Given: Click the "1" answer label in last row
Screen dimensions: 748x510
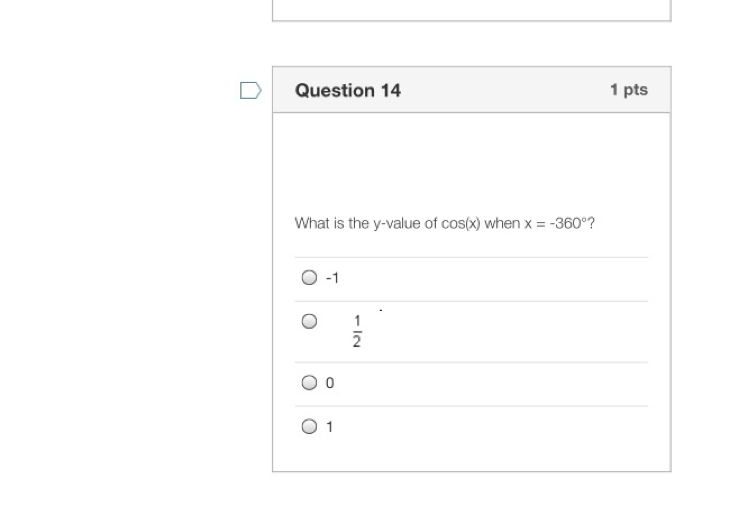Looking at the screenshot, I should point(330,427).
